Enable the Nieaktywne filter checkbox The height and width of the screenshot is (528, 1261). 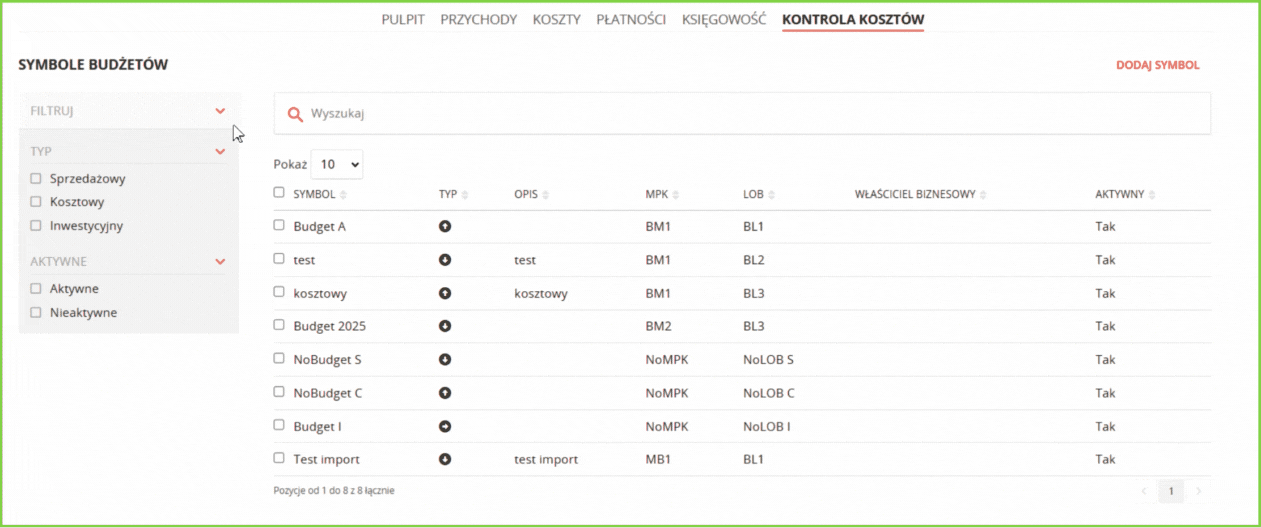[x=36, y=312]
